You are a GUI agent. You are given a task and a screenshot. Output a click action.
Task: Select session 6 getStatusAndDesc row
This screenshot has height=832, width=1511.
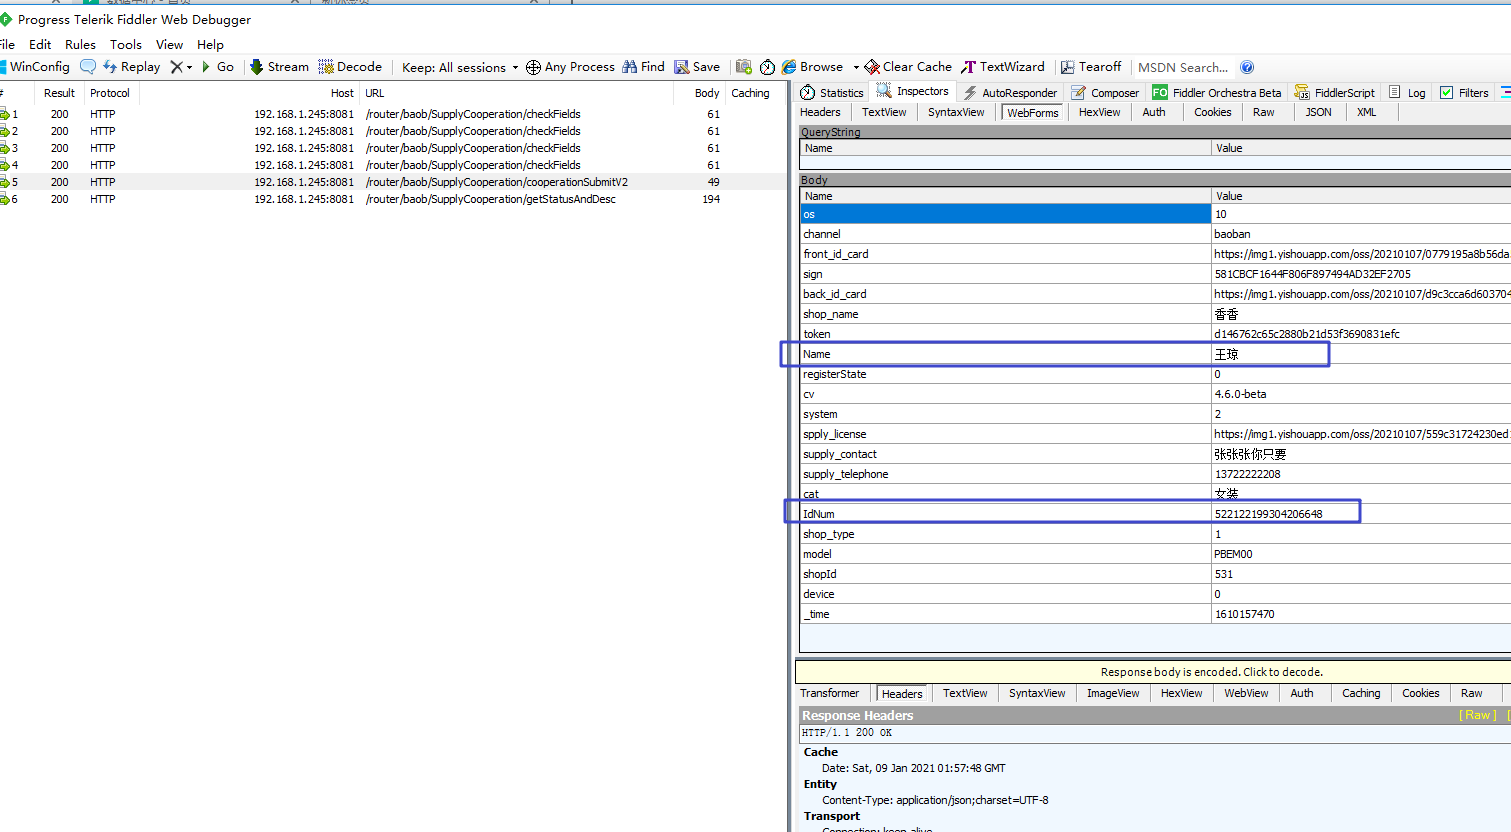click(393, 199)
